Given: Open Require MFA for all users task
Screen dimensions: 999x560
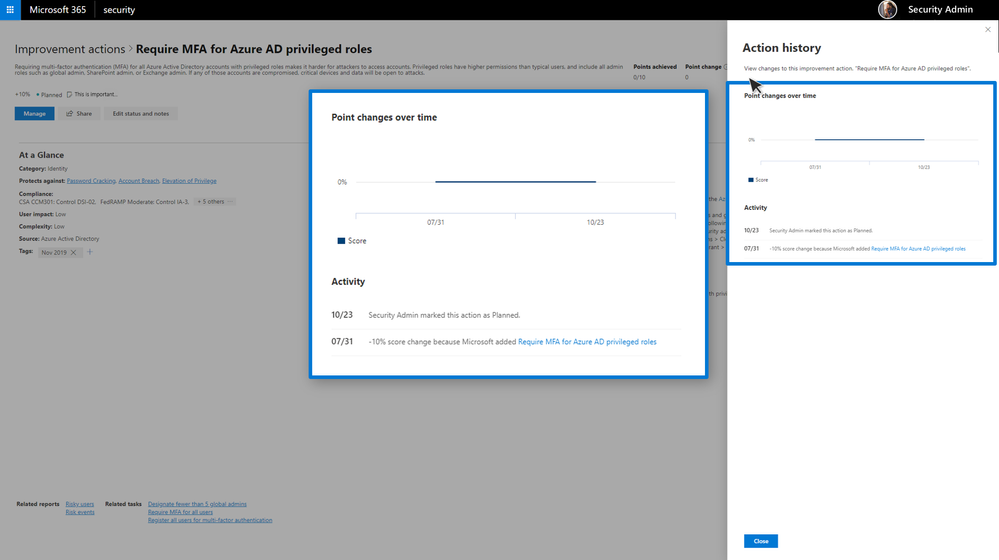Looking at the screenshot, I should click(180, 512).
